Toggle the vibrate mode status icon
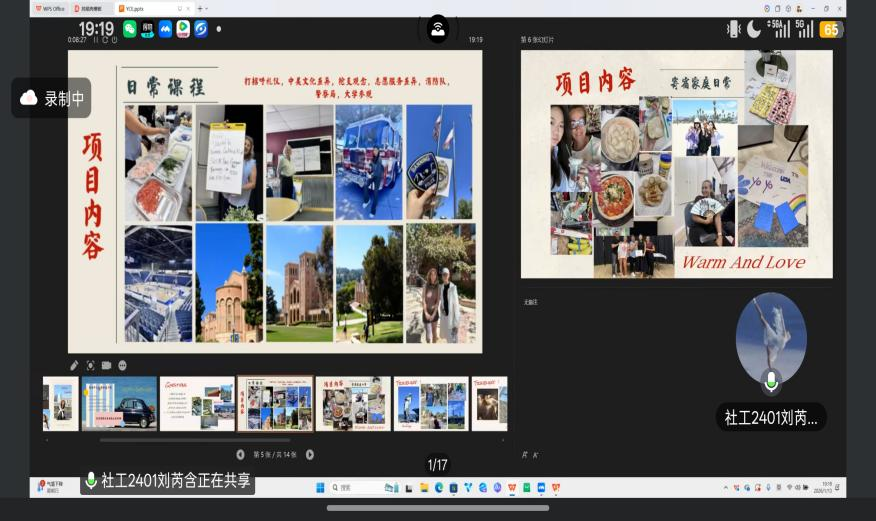Image resolution: width=876 pixels, height=521 pixels. [733, 29]
